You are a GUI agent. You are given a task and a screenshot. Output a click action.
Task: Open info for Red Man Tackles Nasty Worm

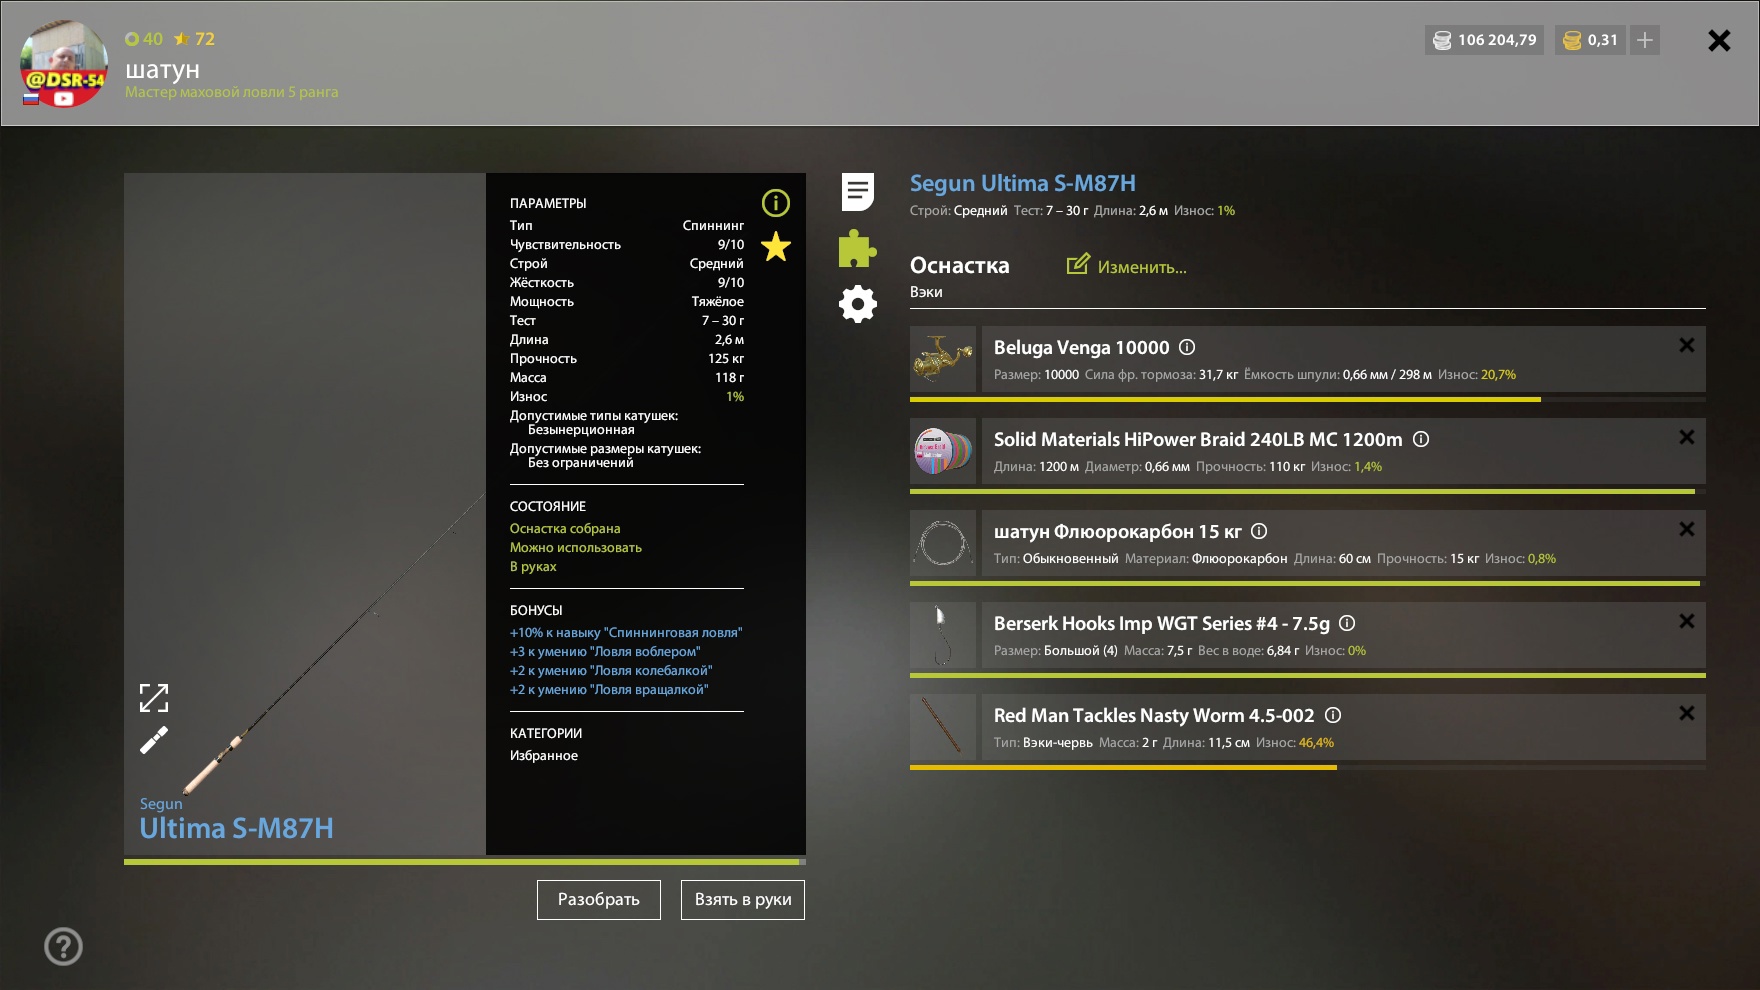1333,715
